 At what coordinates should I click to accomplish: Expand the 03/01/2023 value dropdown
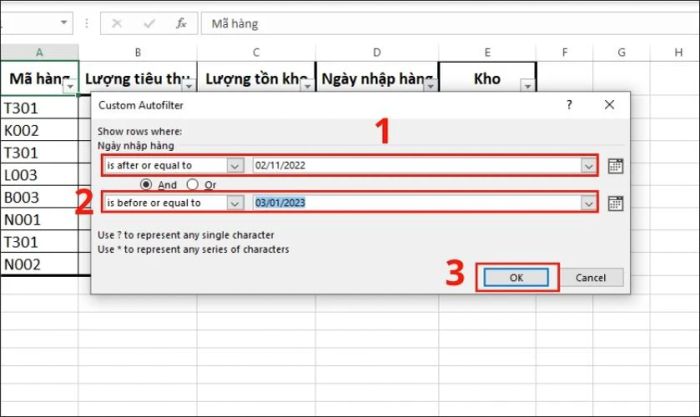click(x=588, y=203)
